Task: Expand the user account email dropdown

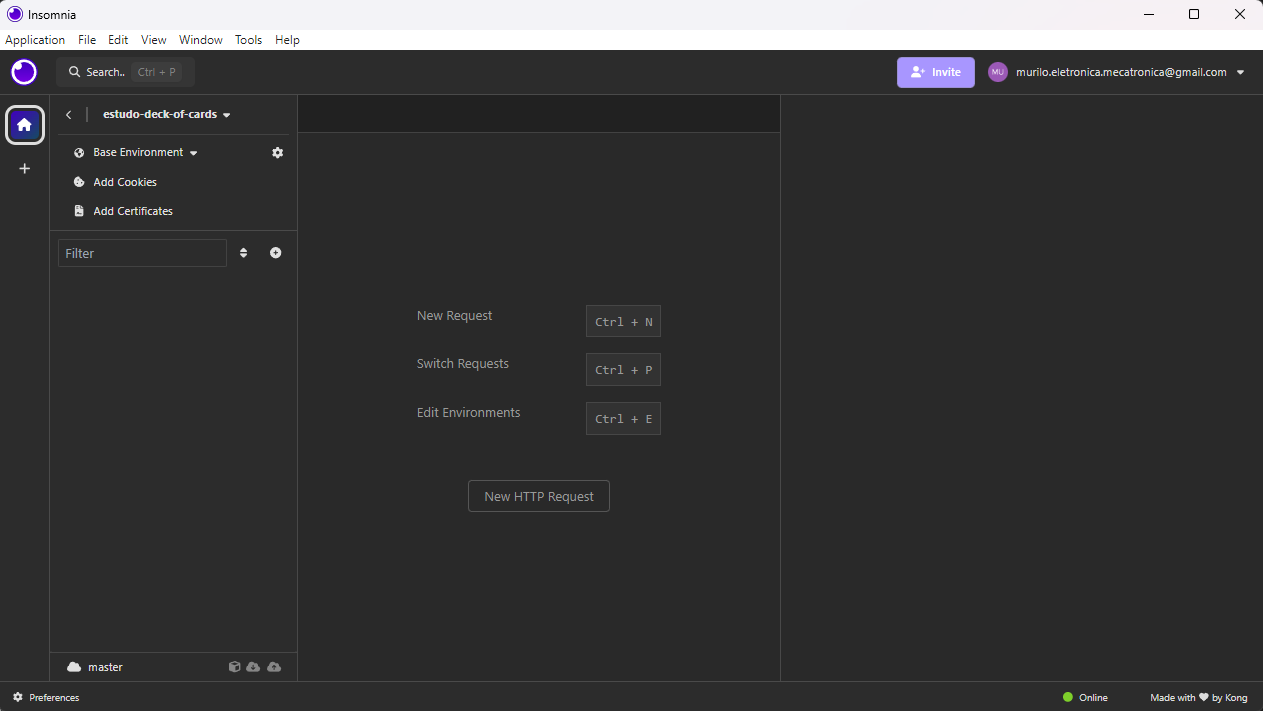Action: (1240, 72)
